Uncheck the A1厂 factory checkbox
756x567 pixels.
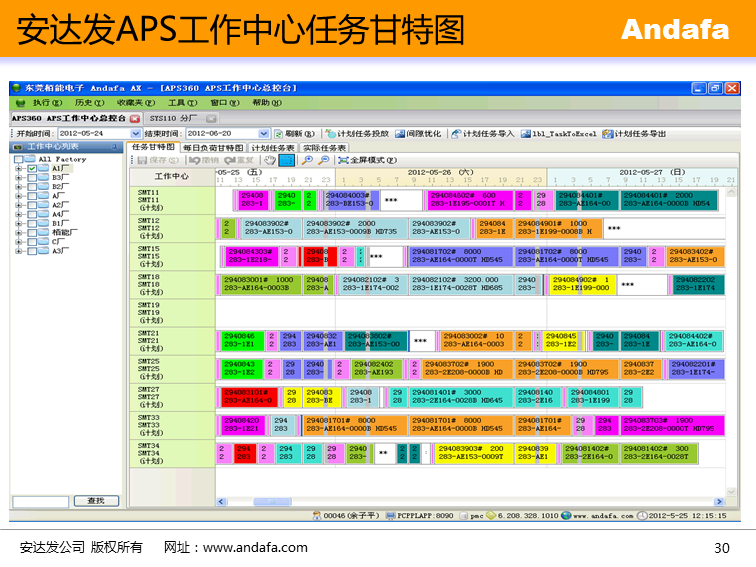(x=32, y=169)
